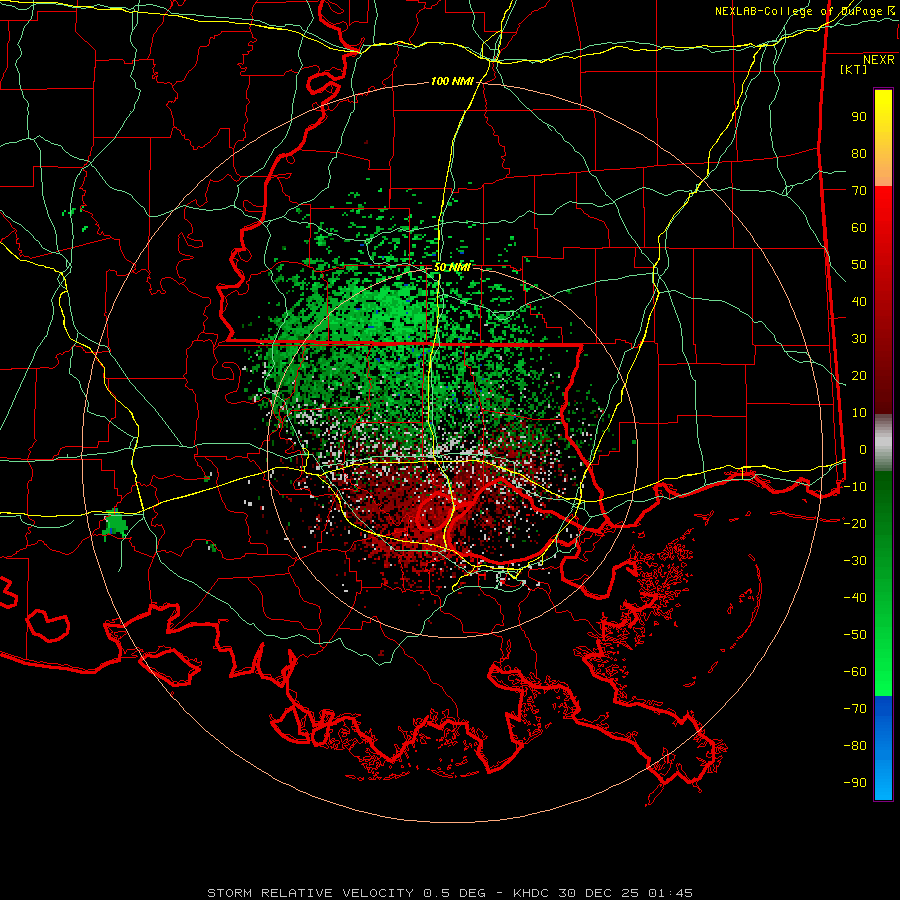Screen dimensions: 900x900
Task: Click the positive 10 knot scale value
Action: [x=859, y=413]
